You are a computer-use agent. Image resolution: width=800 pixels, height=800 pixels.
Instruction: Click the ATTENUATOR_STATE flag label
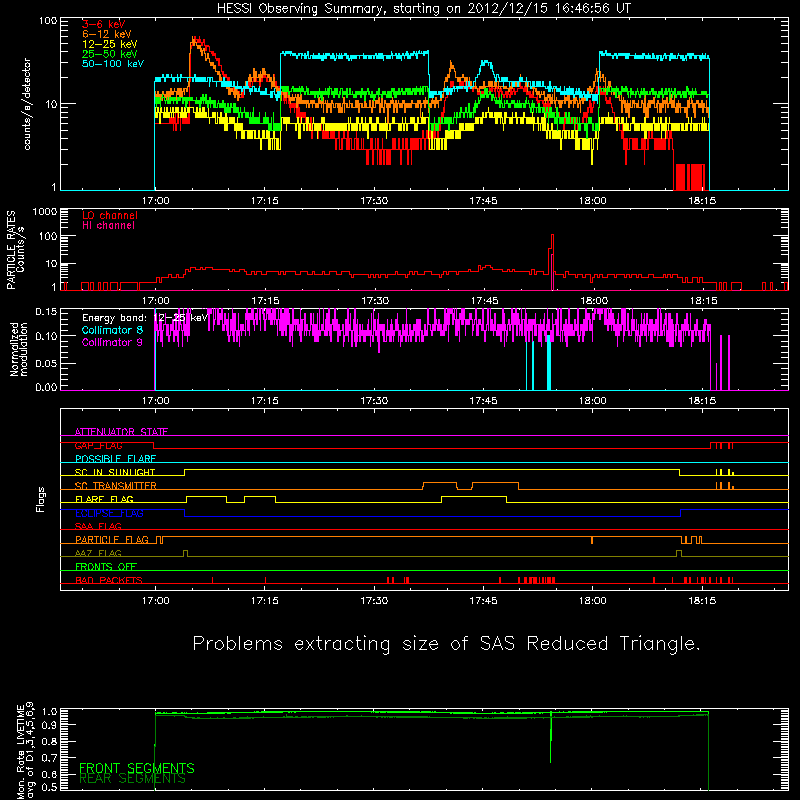pyautogui.click(x=121, y=432)
